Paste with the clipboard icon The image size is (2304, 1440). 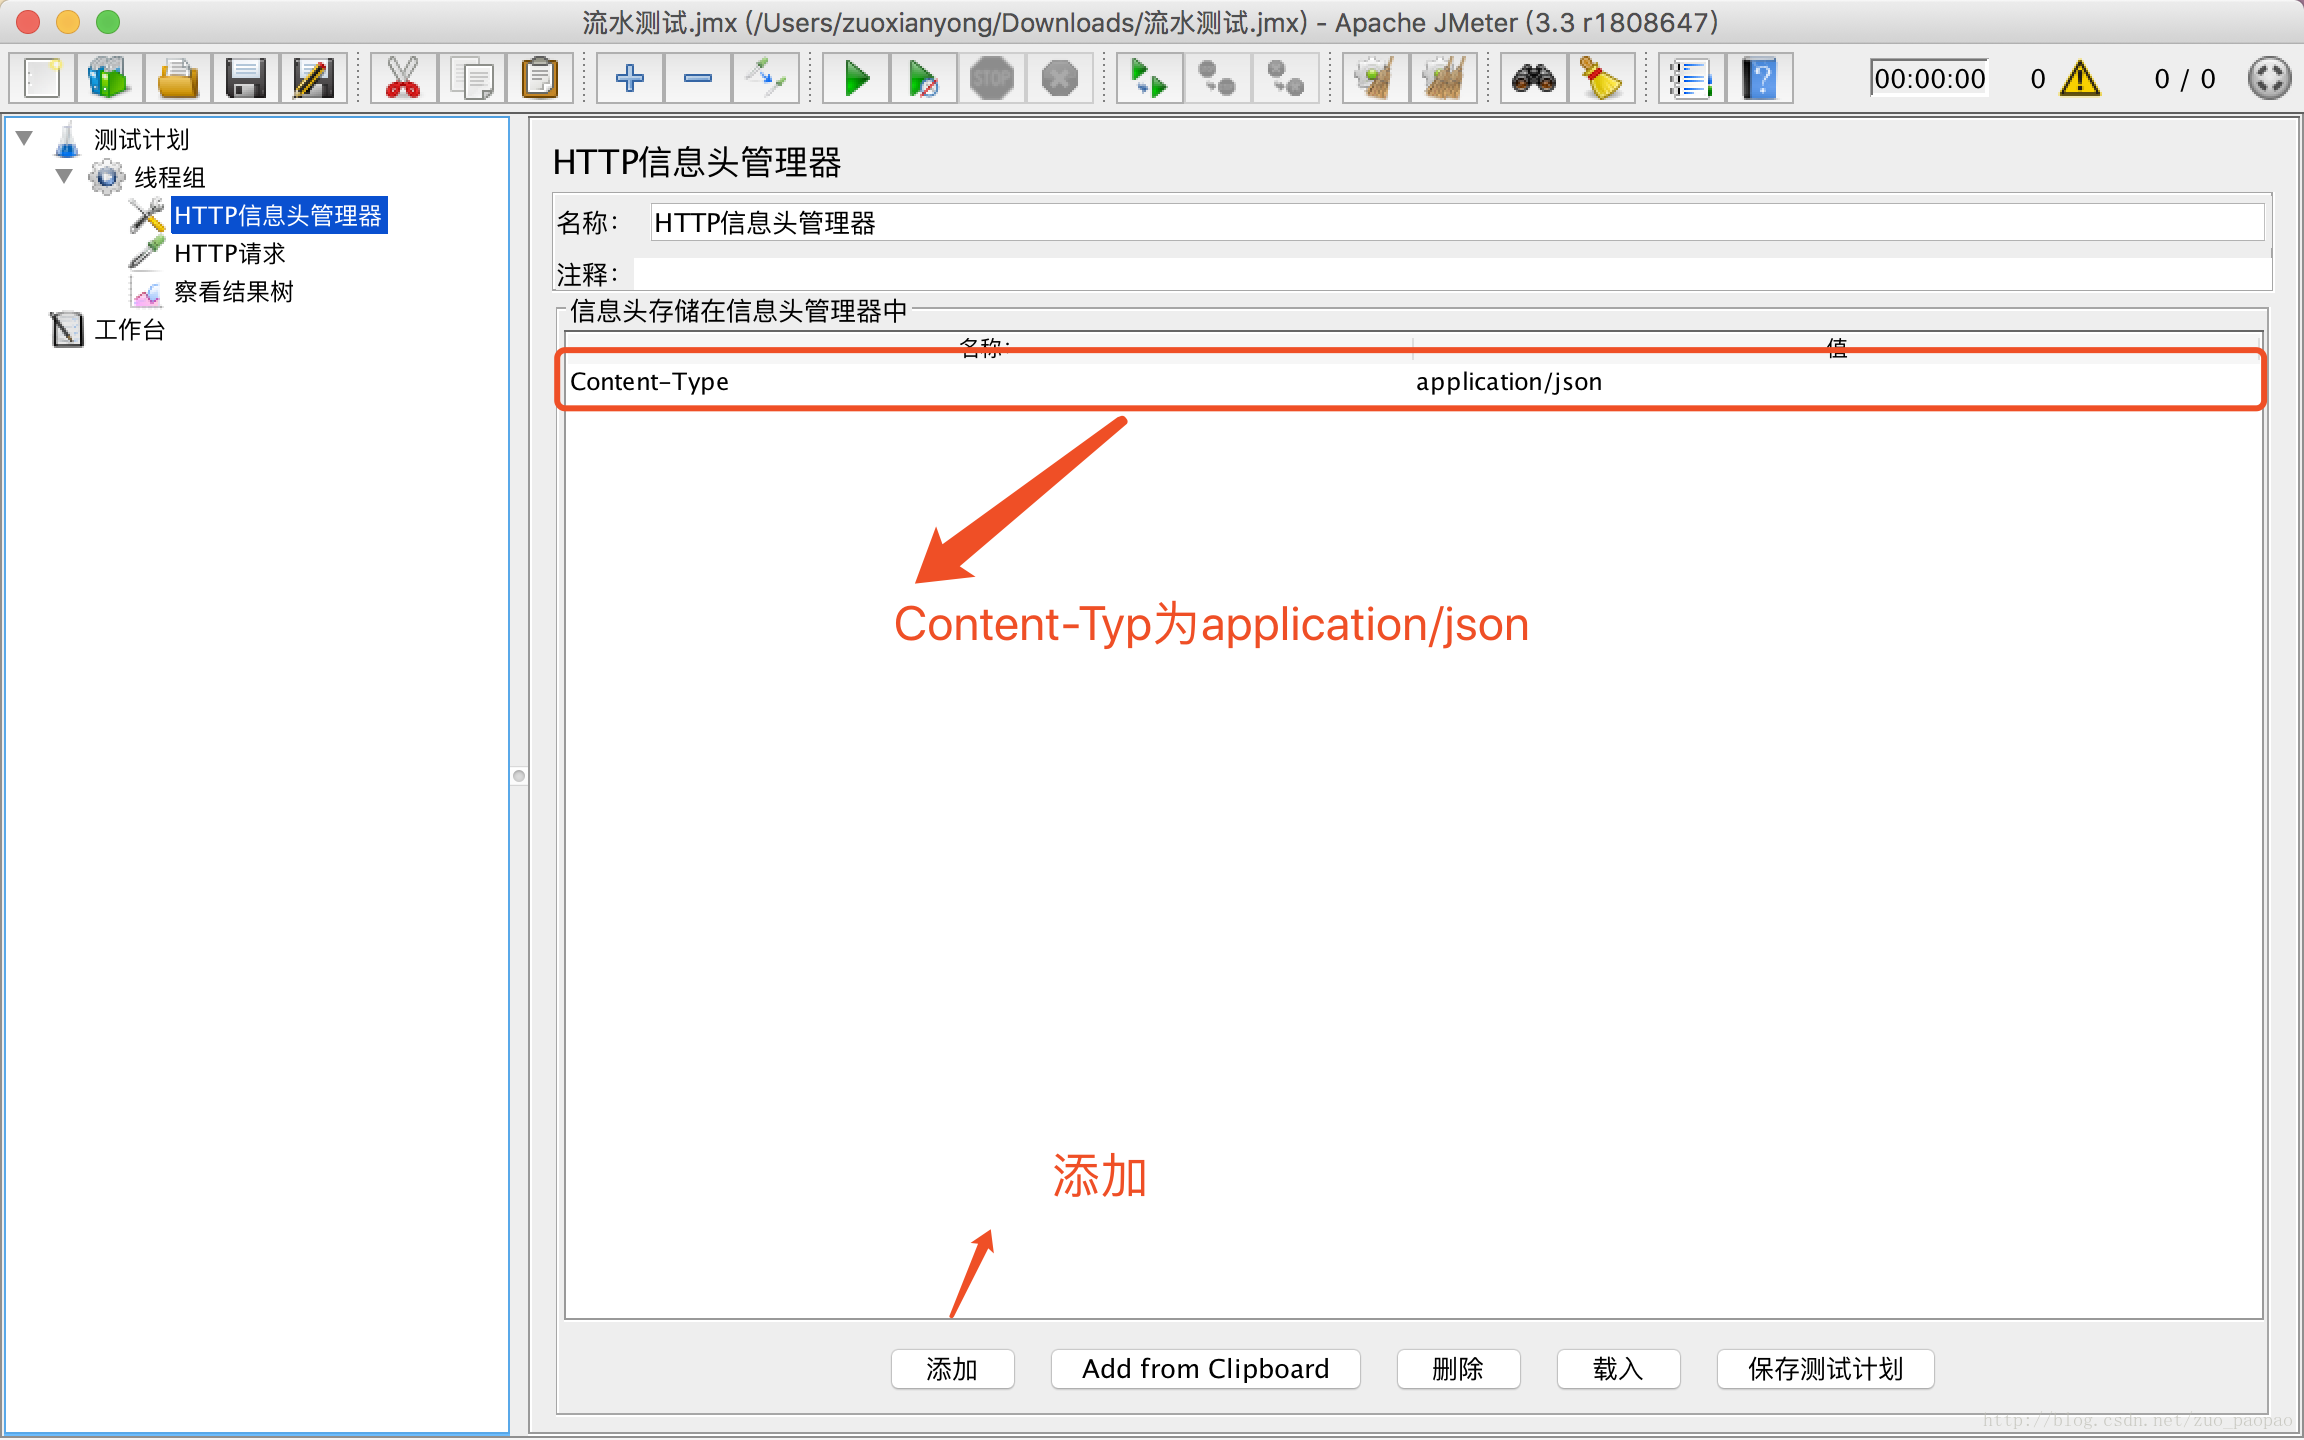pos(540,78)
